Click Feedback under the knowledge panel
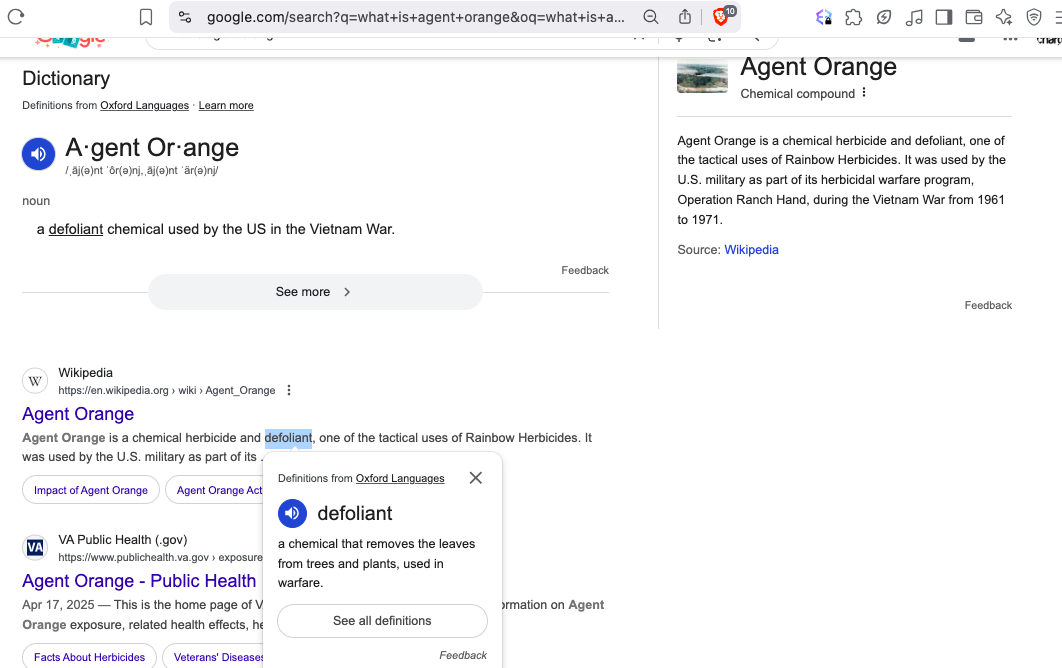 tap(988, 306)
